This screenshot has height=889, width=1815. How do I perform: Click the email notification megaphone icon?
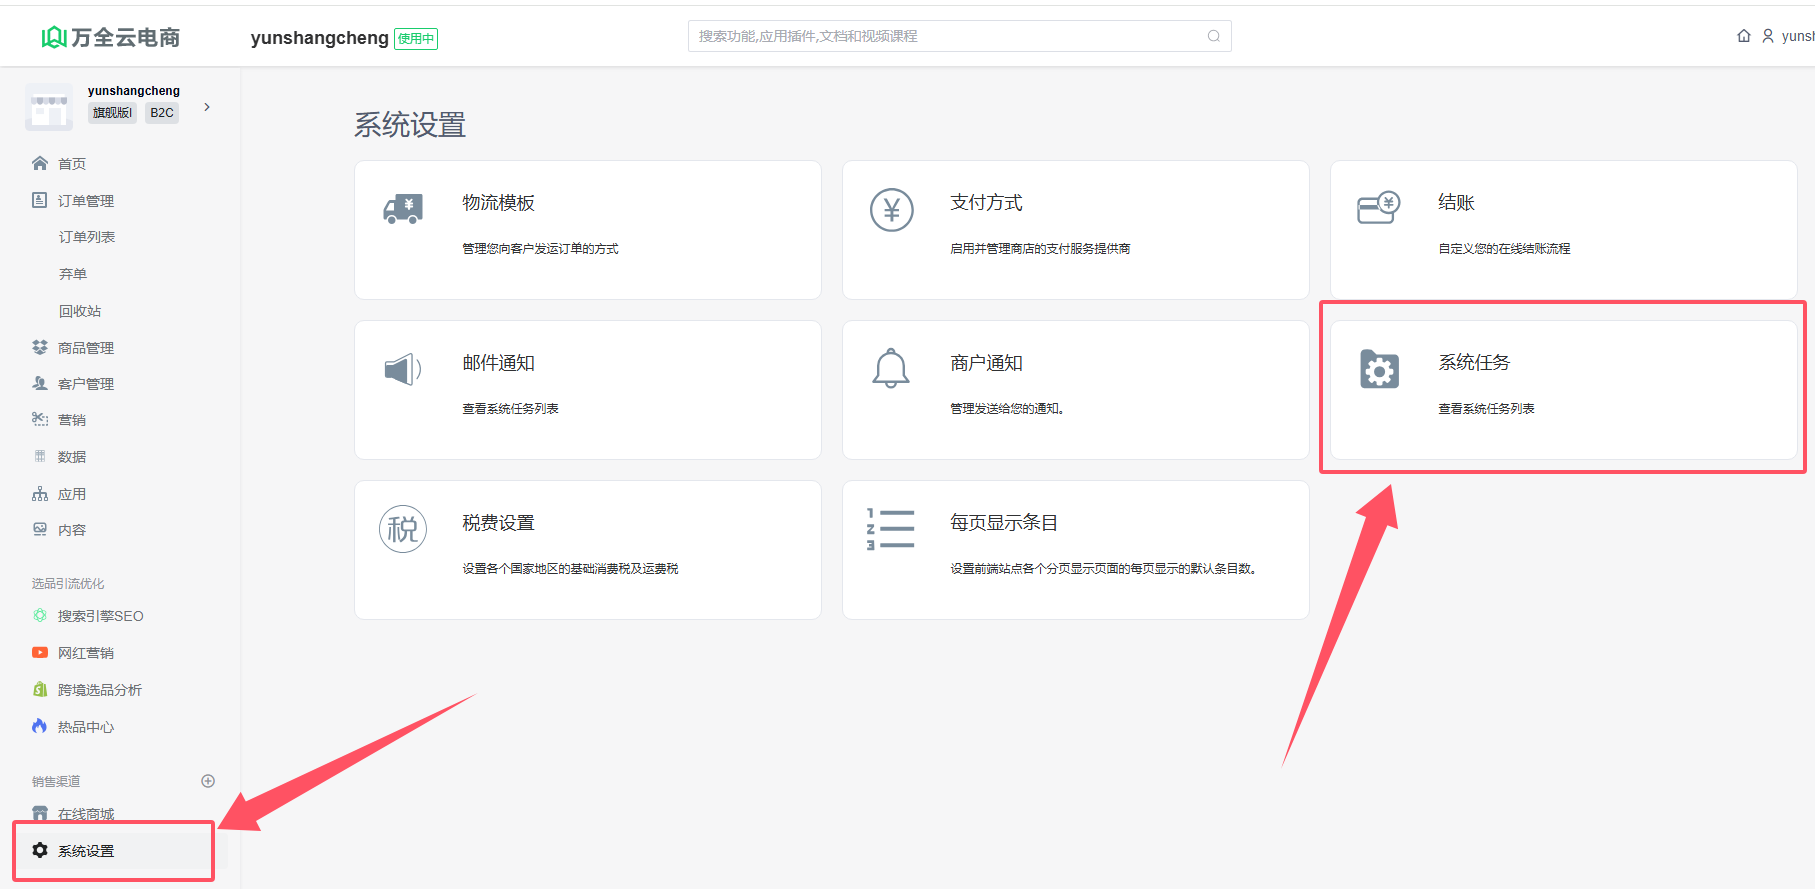pos(403,369)
